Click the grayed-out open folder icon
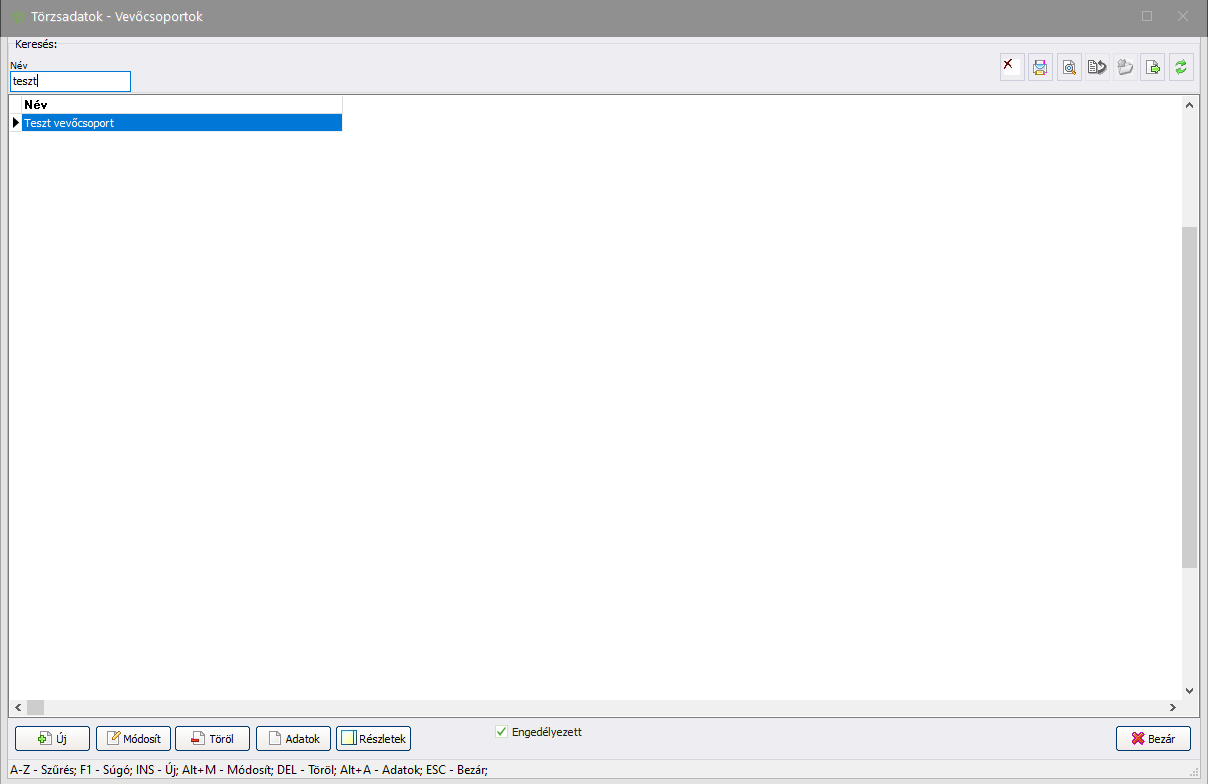Image resolution: width=1208 pixels, height=784 pixels. 1125,67
